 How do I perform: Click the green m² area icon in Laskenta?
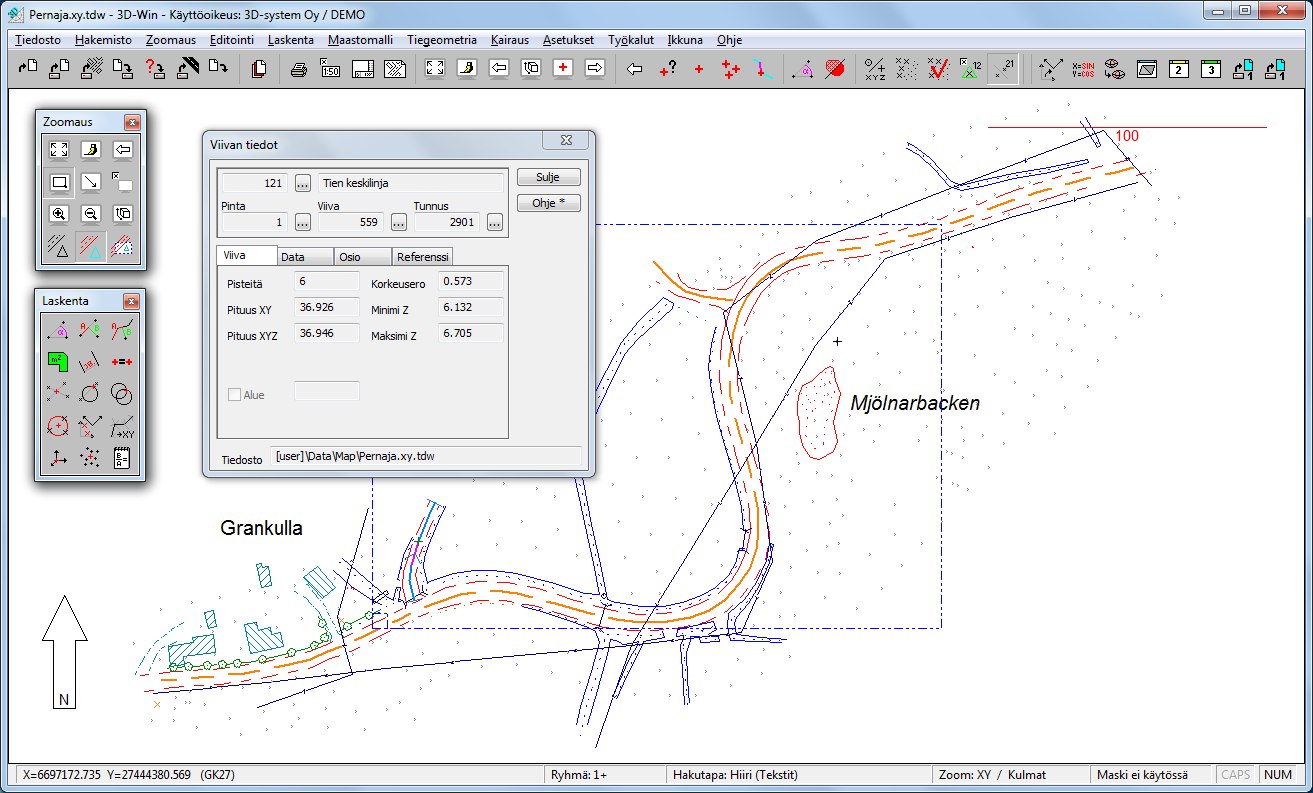(59, 361)
